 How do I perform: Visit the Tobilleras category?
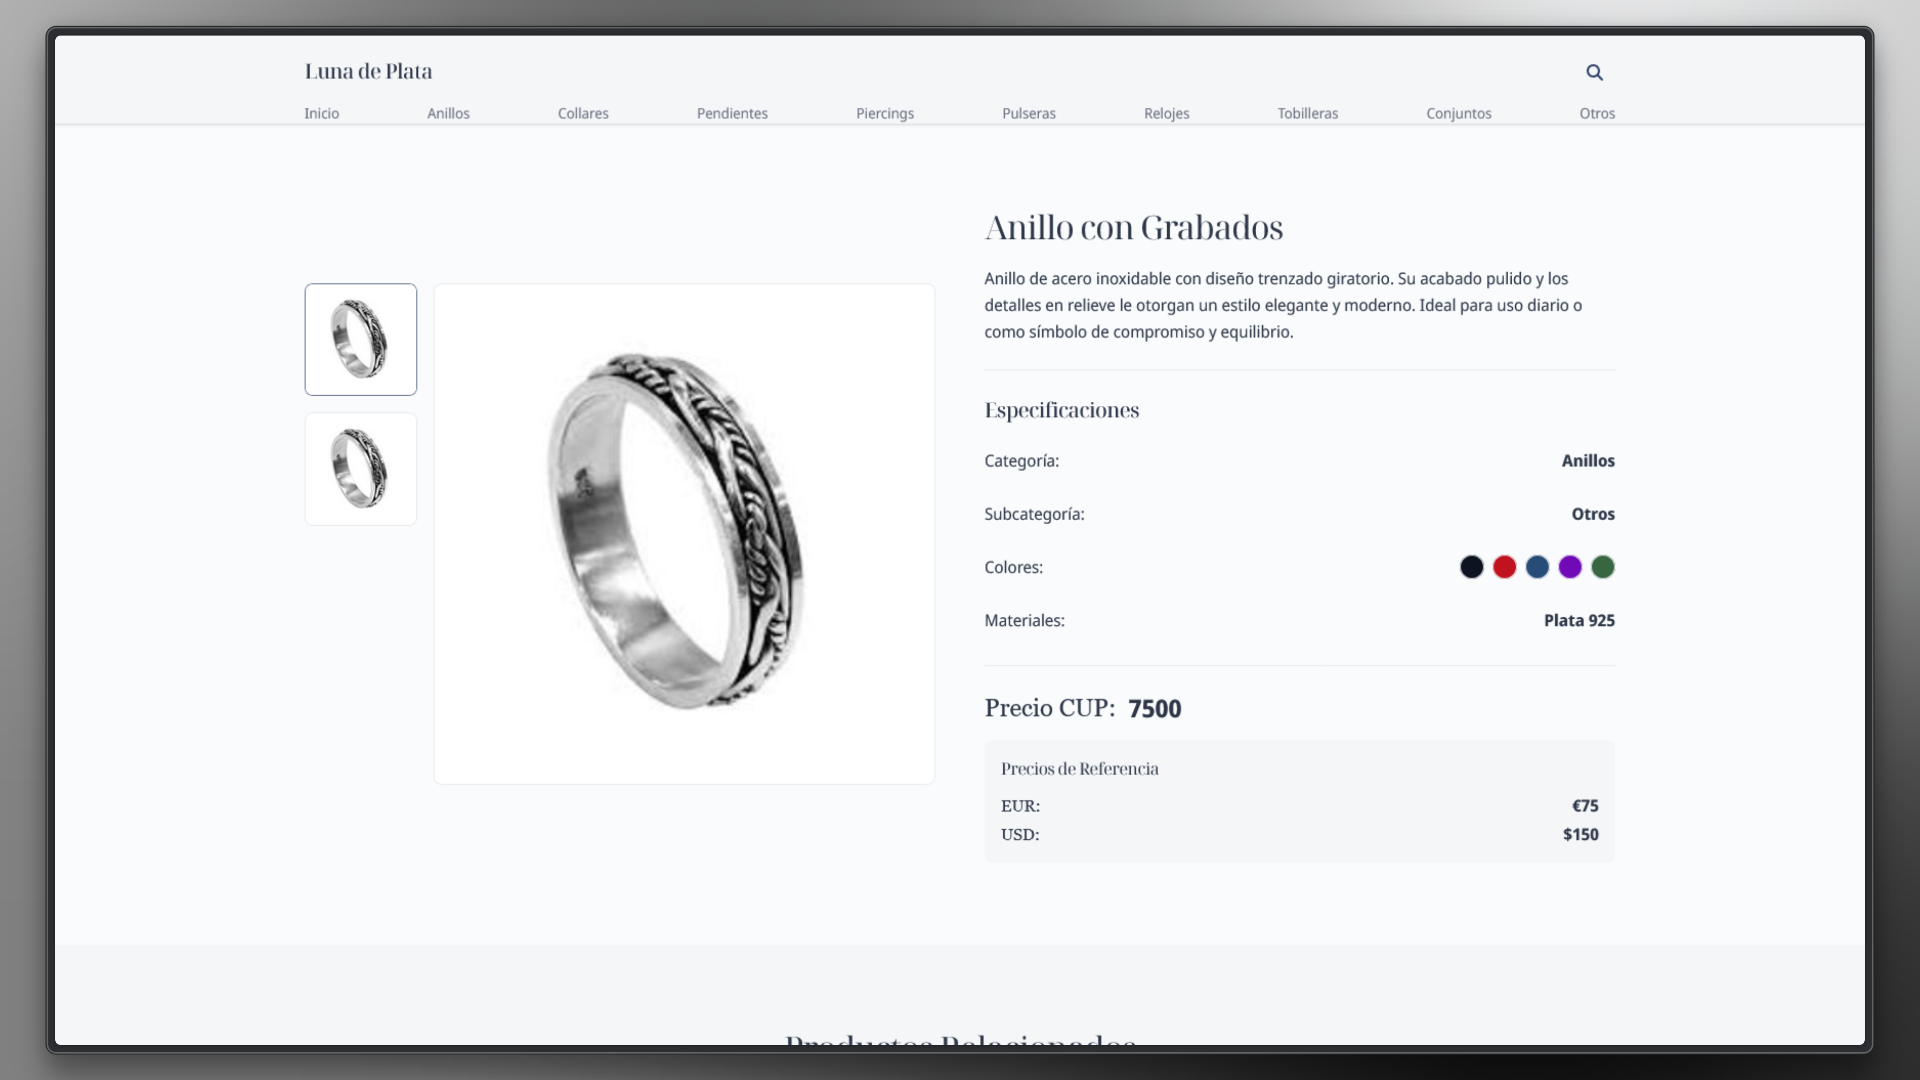[x=1308, y=113]
